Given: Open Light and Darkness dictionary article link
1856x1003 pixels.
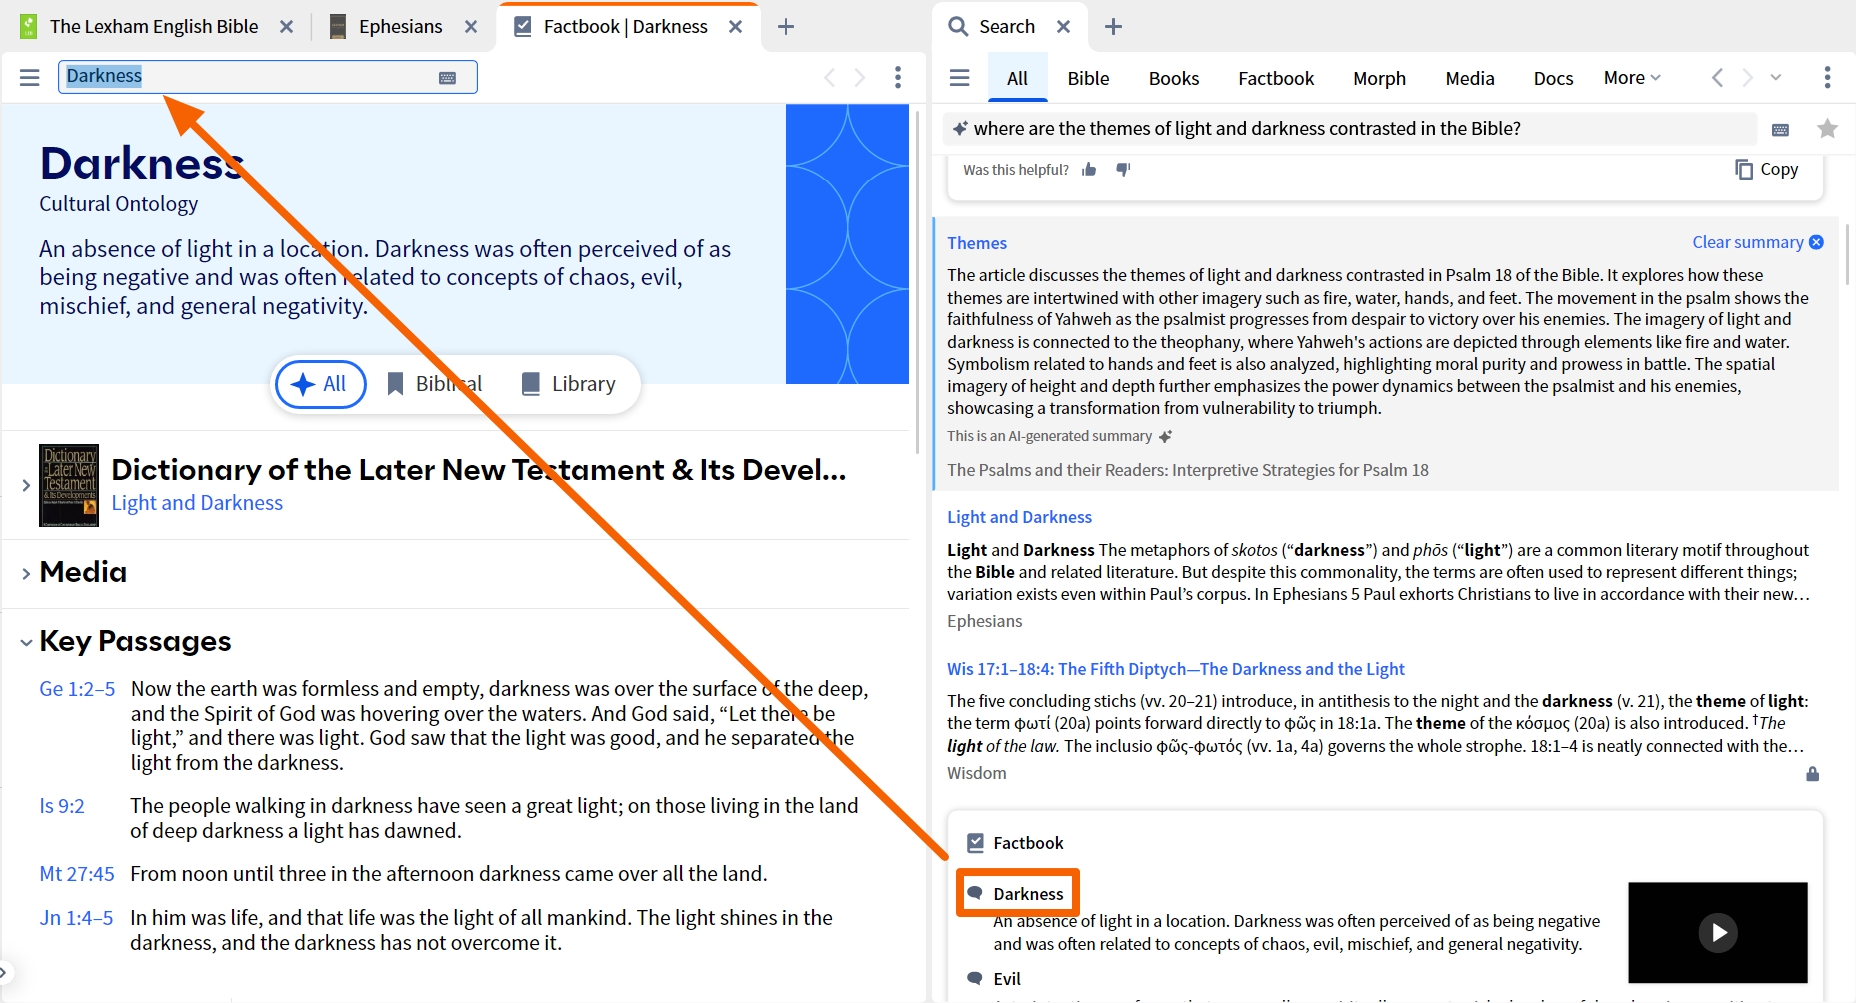Looking at the screenshot, I should 197,503.
